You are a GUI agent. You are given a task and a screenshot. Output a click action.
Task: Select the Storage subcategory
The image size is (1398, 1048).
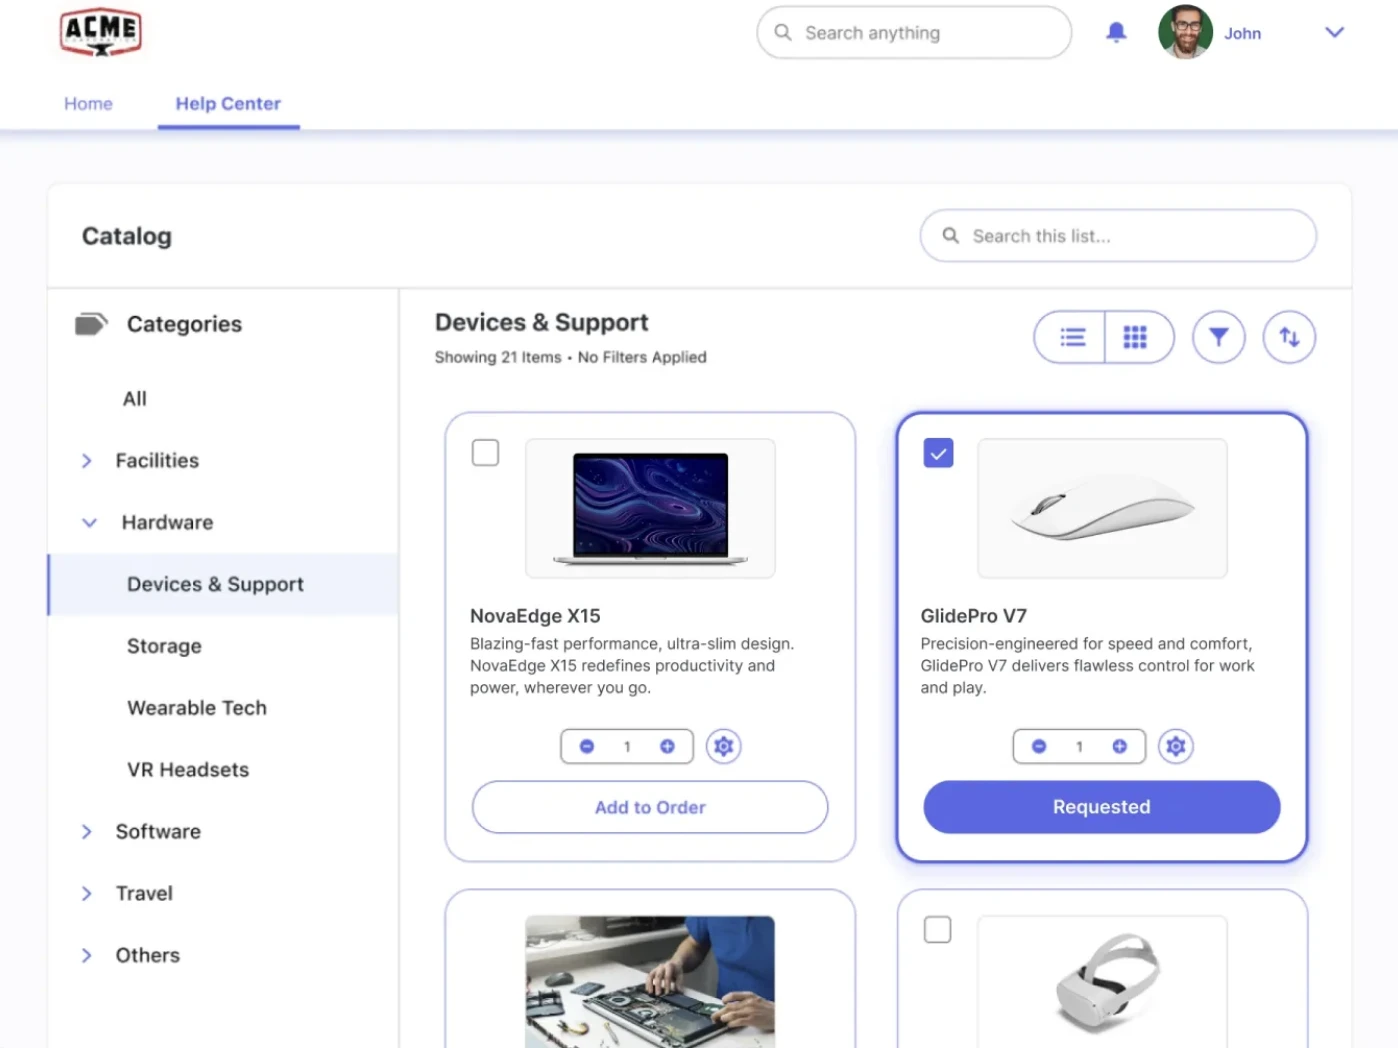(164, 646)
